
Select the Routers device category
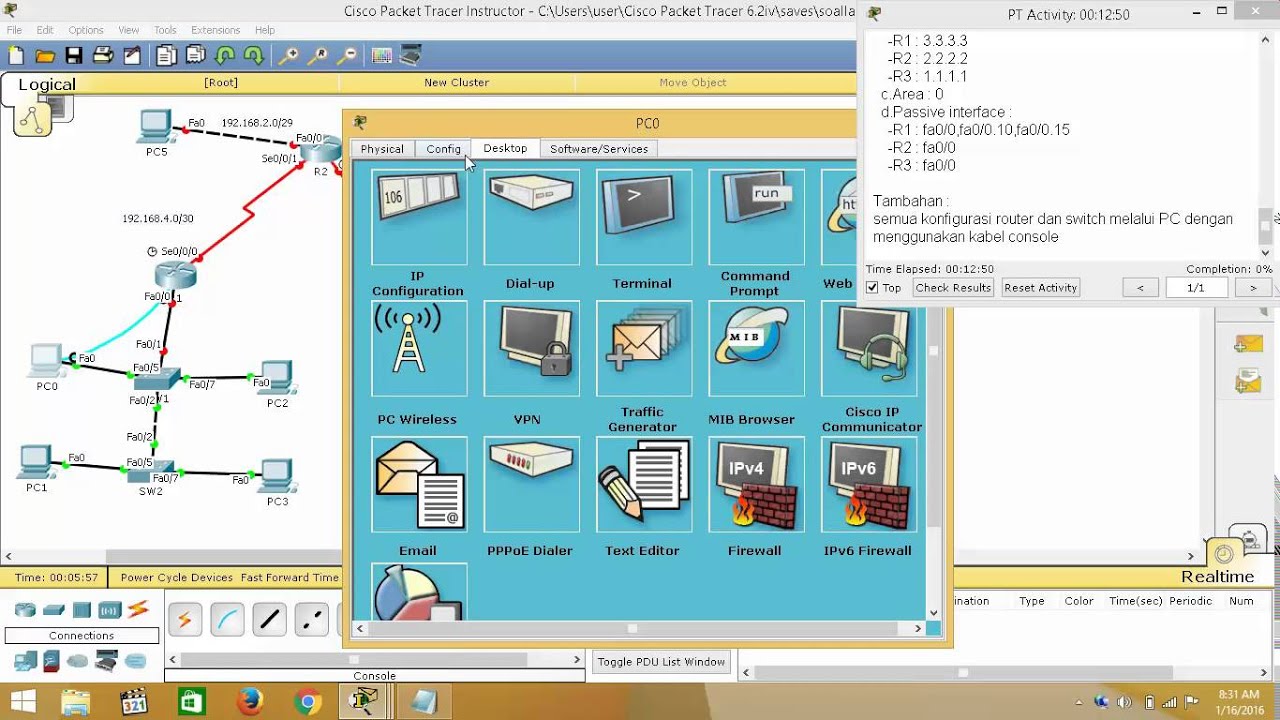coord(25,610)
